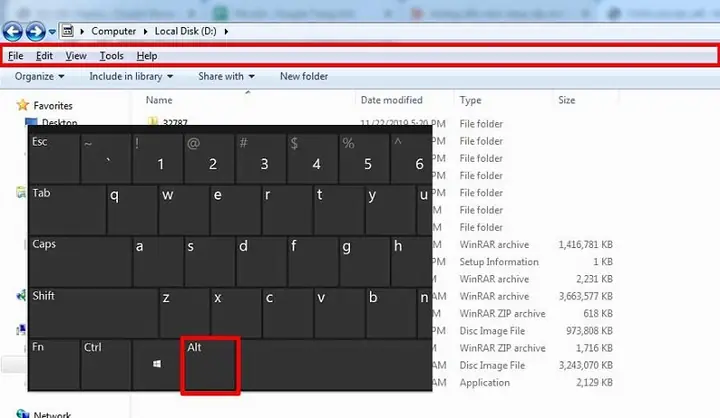Click the Network icon in sidebar
Screen dimensions: 720x418
(22, 414)
